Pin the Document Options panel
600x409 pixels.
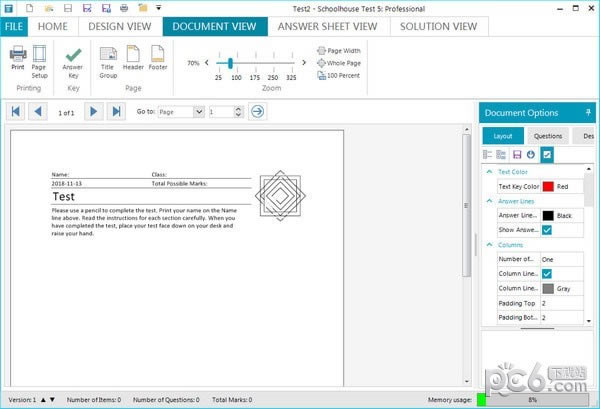(x=589, y=113)
